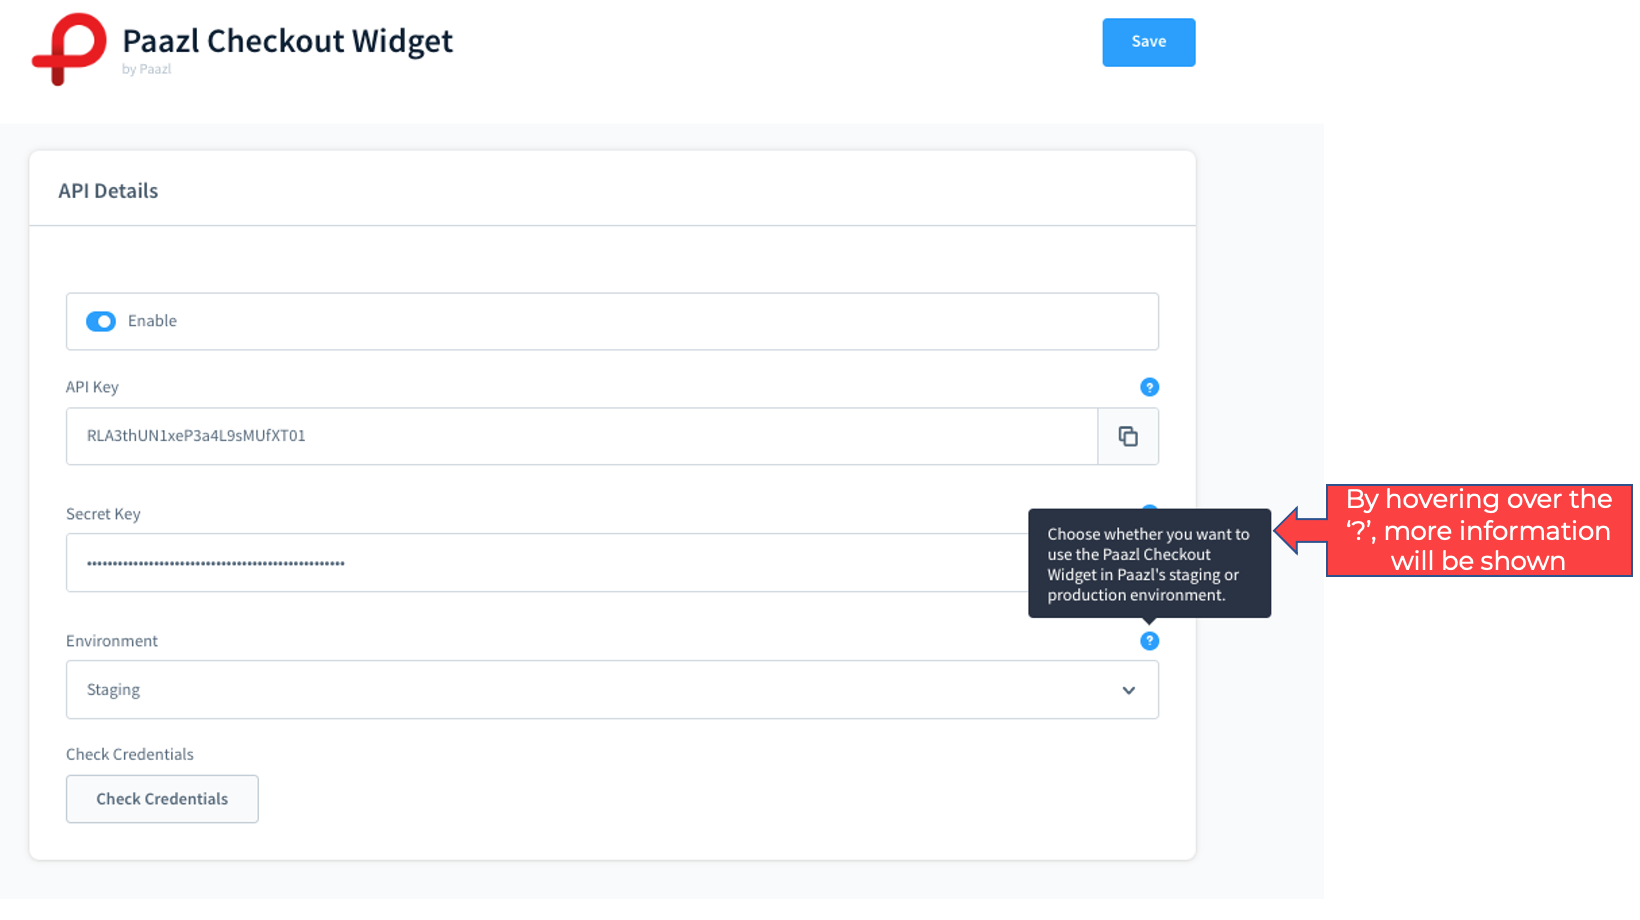1640x920 pixels.
Task: Click the red hovering annotation callout
Action: (1478, 530)
